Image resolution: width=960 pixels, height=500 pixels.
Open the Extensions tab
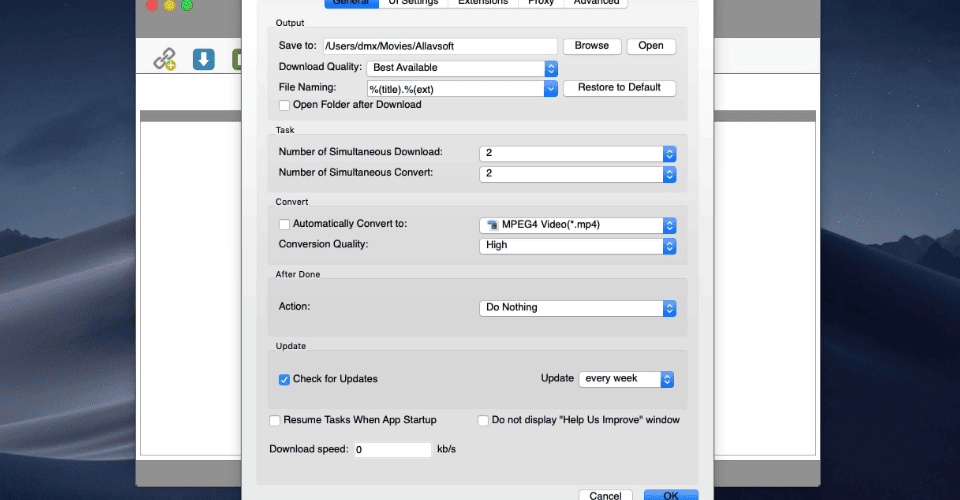483,3
